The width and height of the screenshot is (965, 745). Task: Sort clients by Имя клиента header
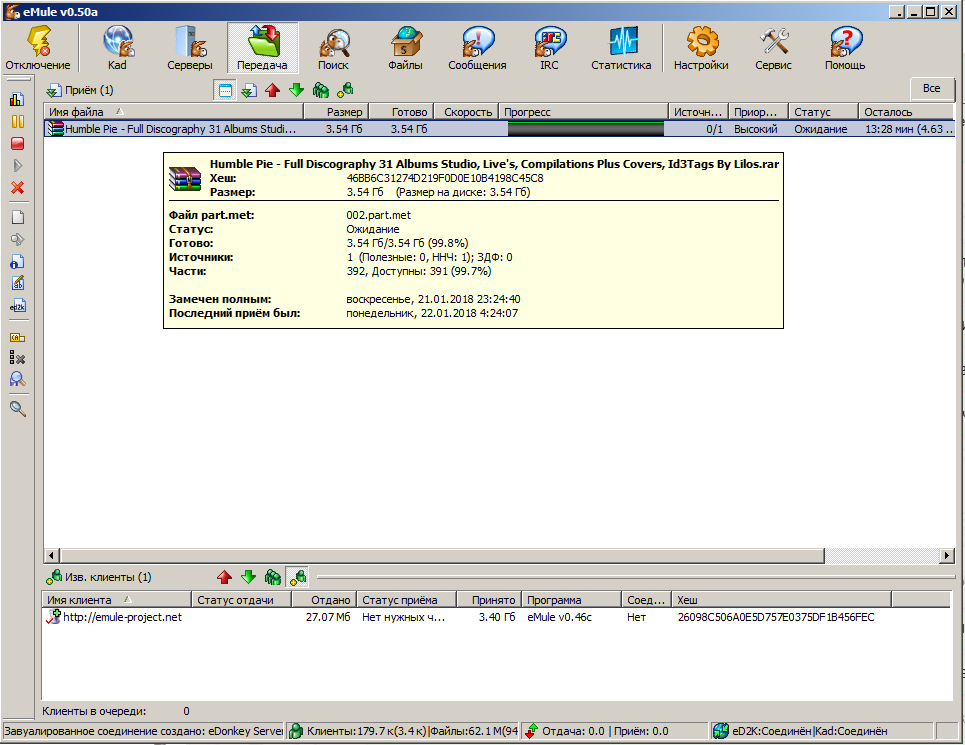point(116,600)
